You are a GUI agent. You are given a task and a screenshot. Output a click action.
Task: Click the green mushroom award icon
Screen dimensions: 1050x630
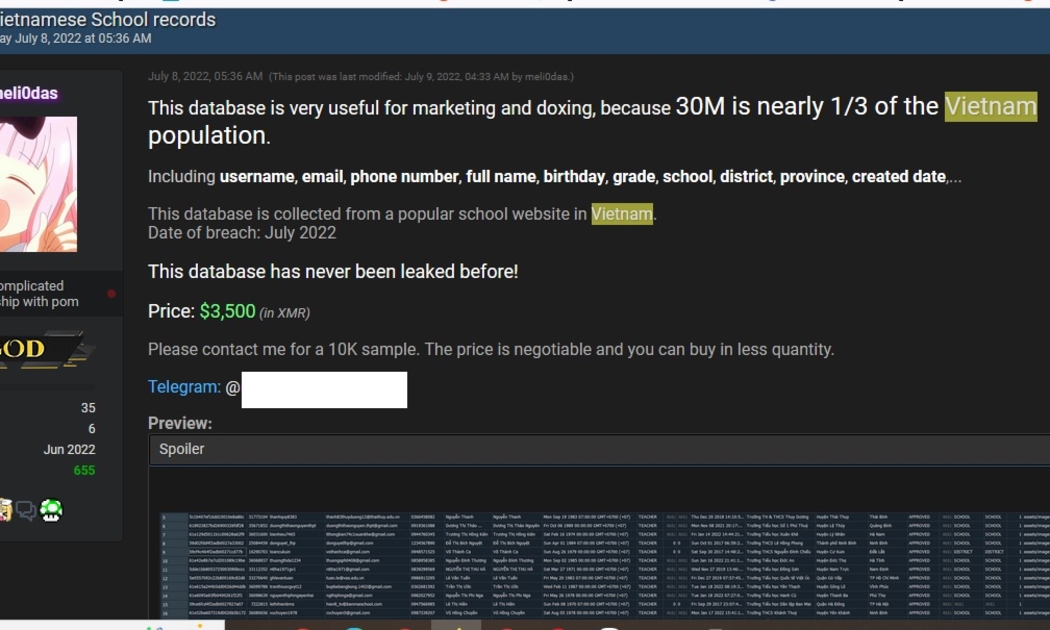(x=51, y=511)
